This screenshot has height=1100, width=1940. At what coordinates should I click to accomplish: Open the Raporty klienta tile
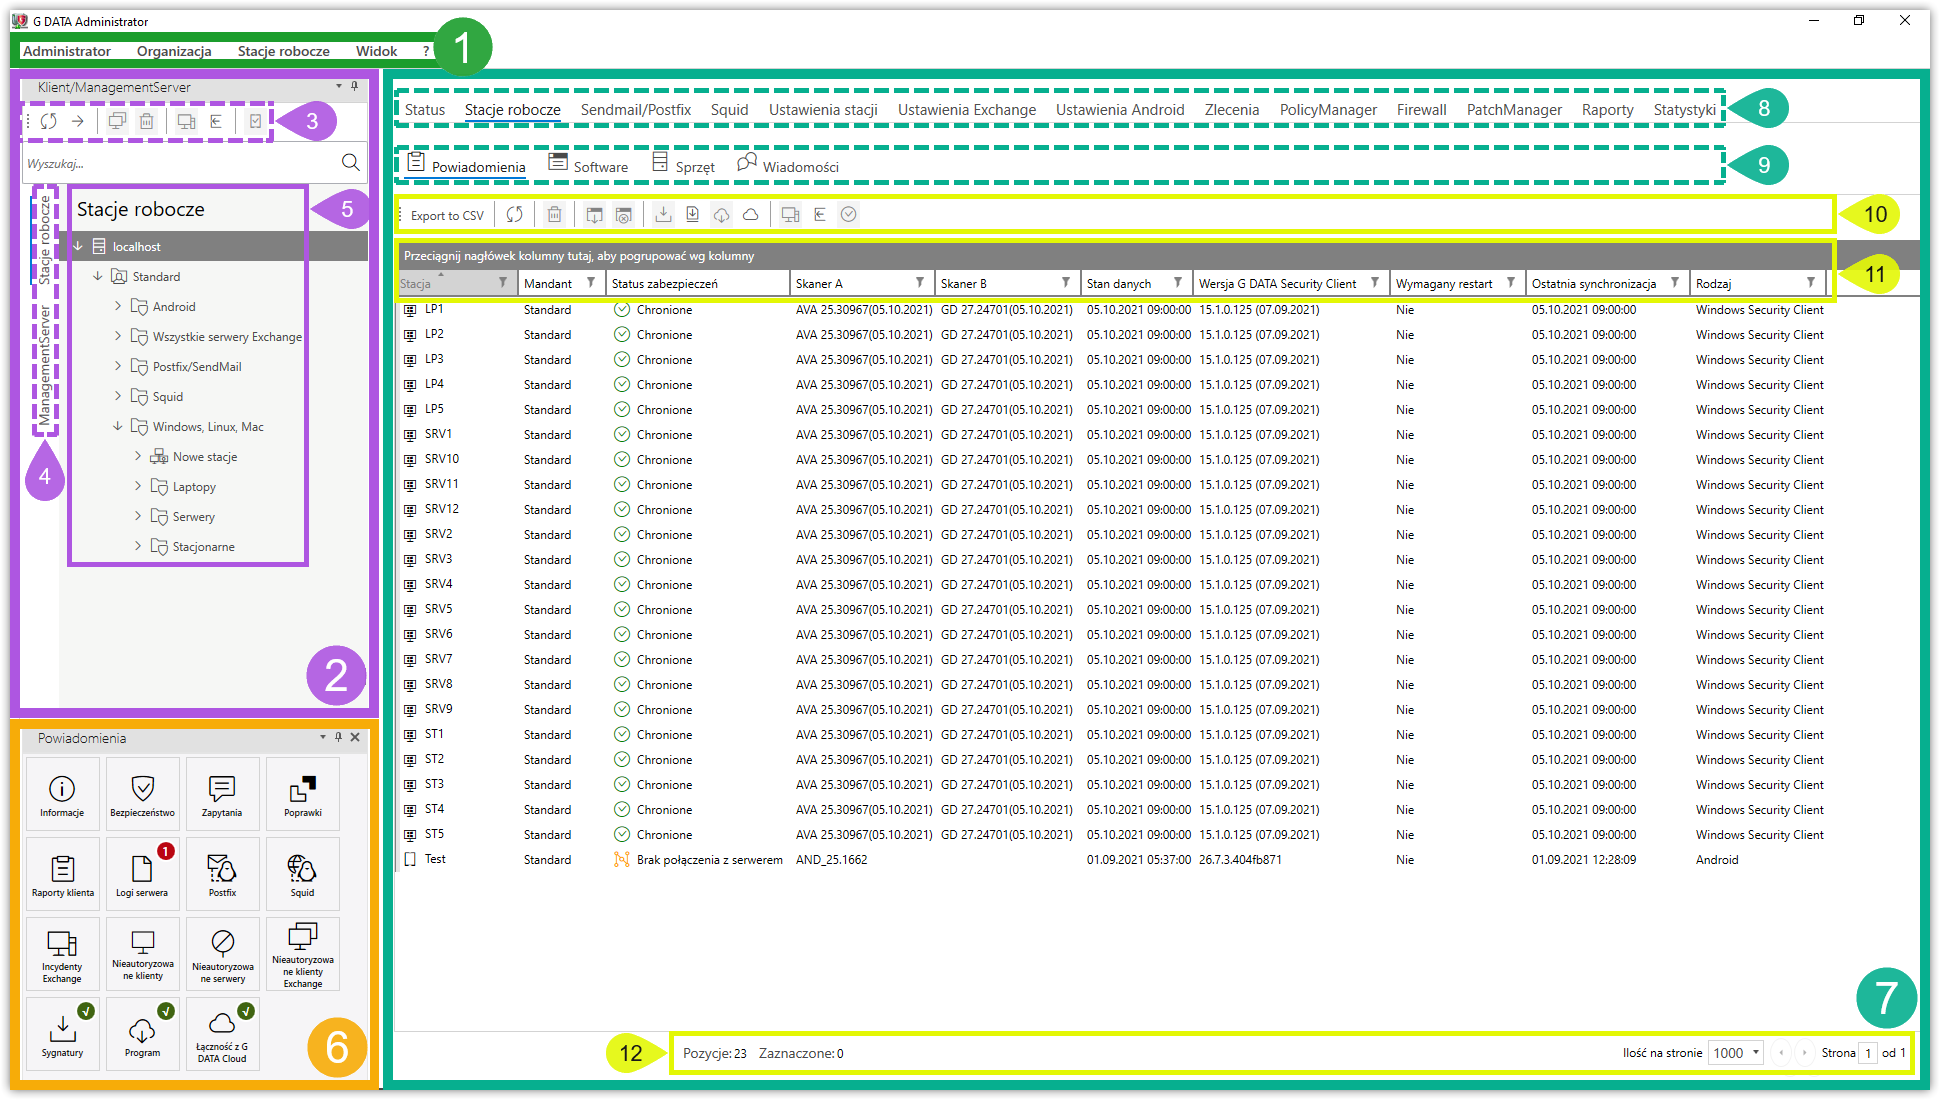[62, 874]
